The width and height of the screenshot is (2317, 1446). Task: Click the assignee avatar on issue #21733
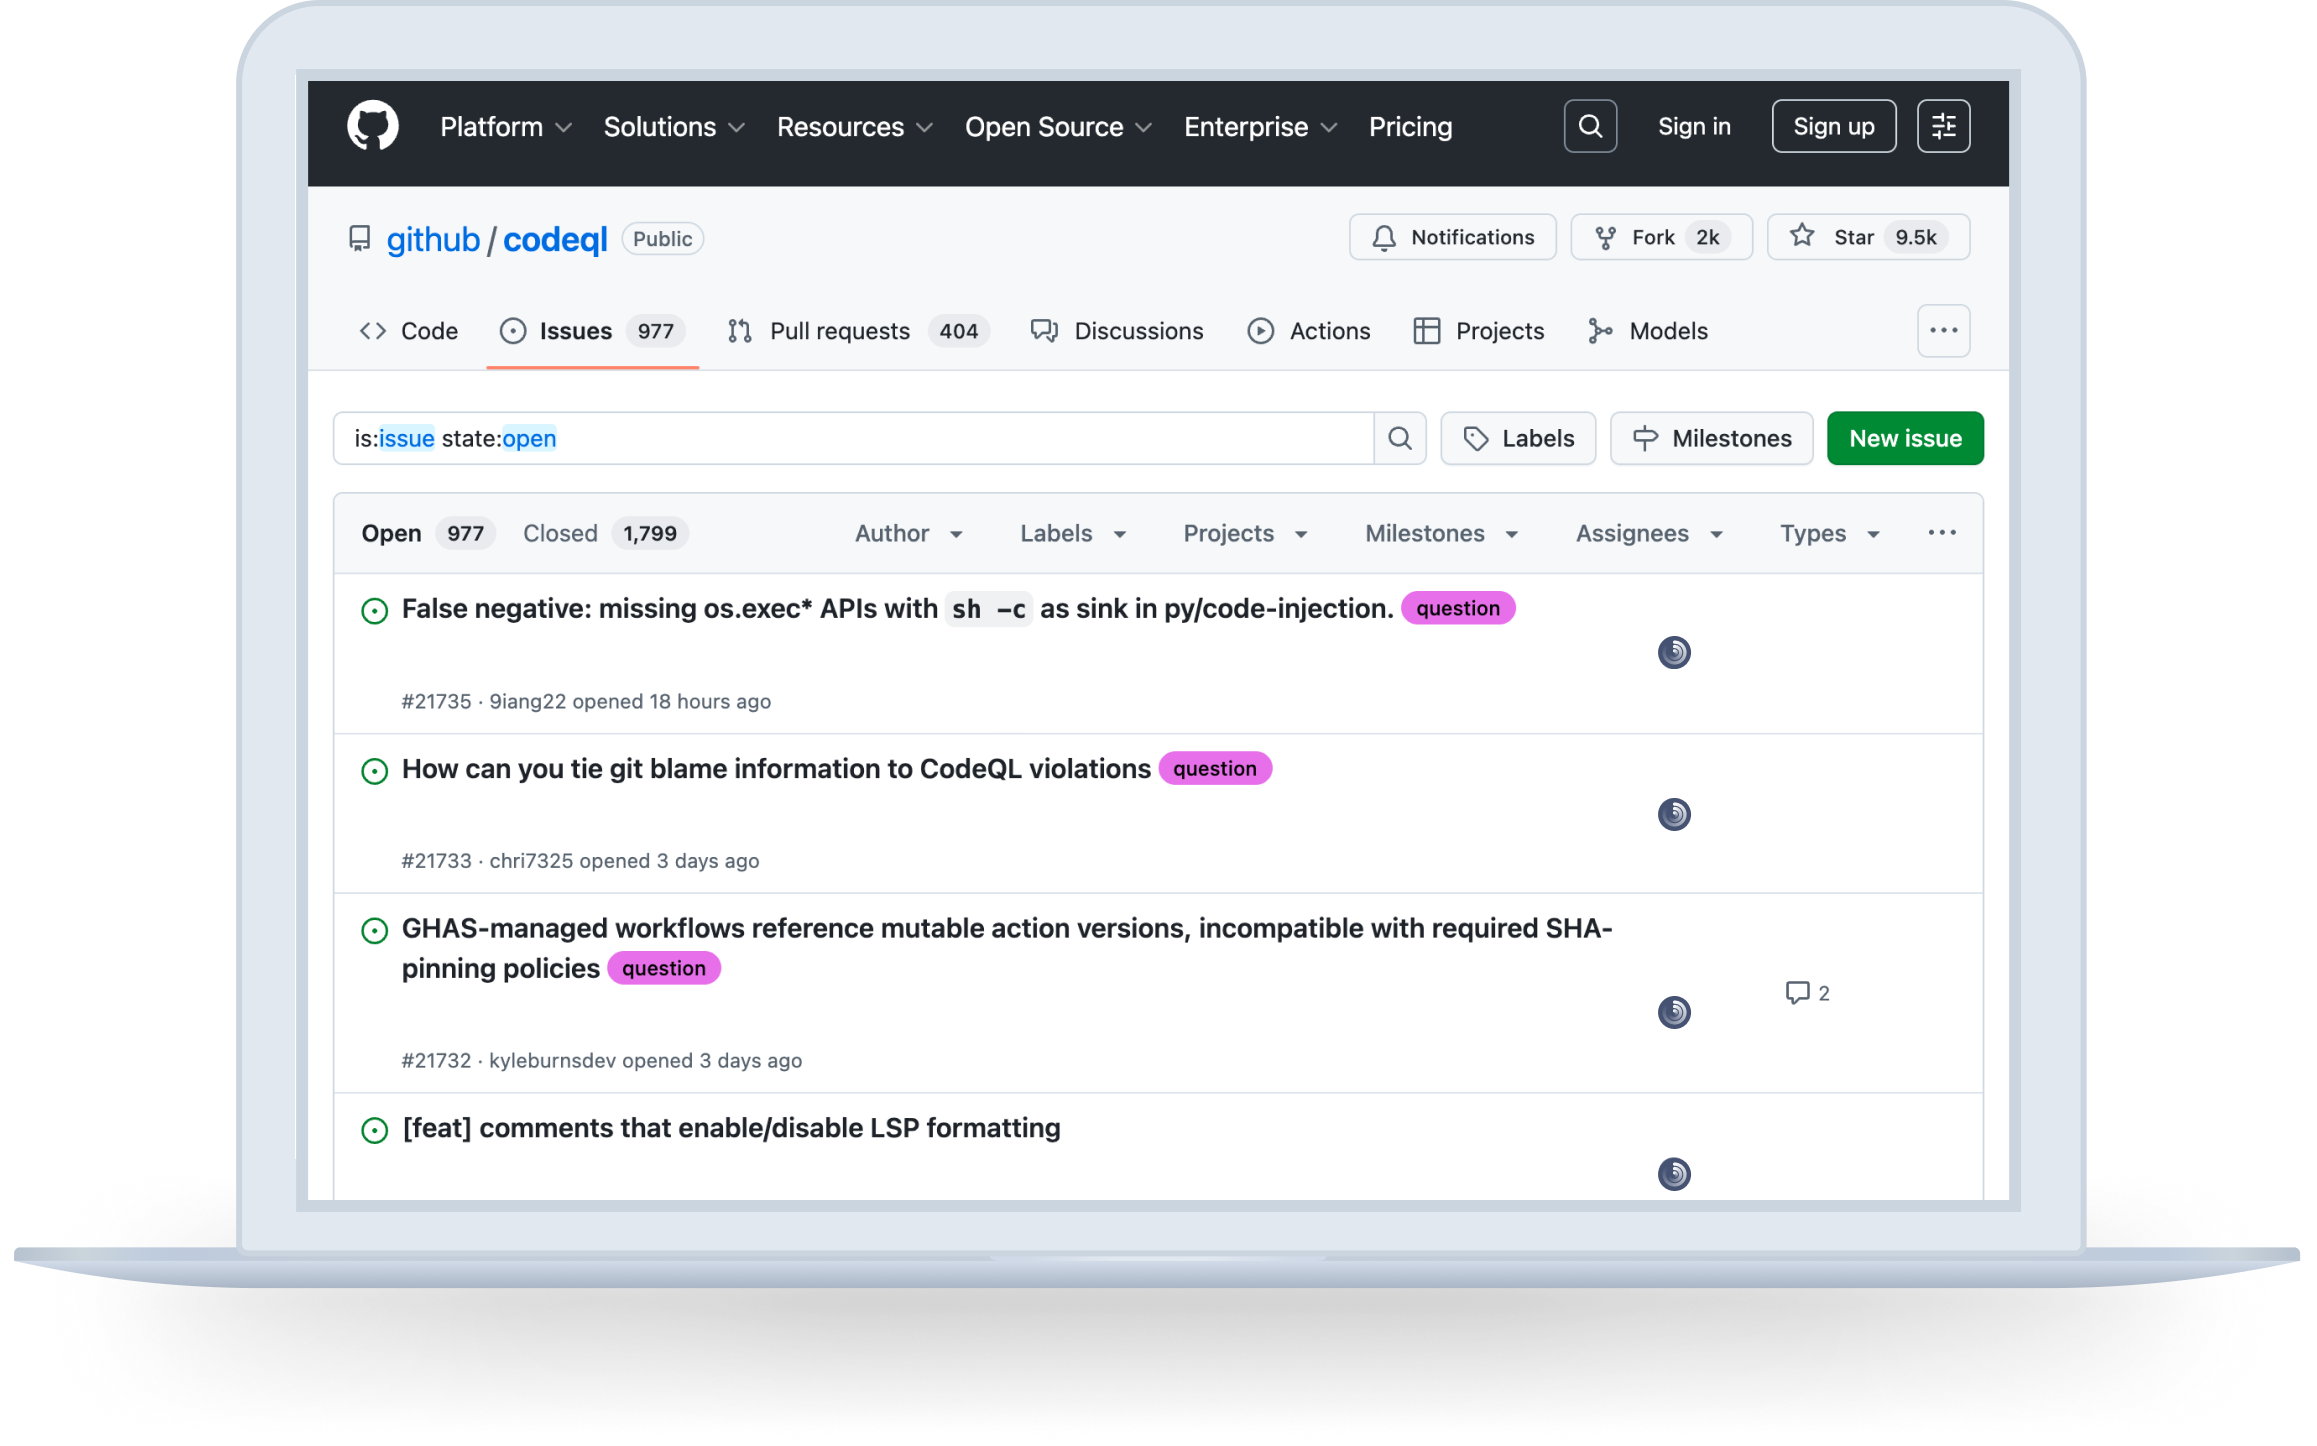tap(1673, 814)
